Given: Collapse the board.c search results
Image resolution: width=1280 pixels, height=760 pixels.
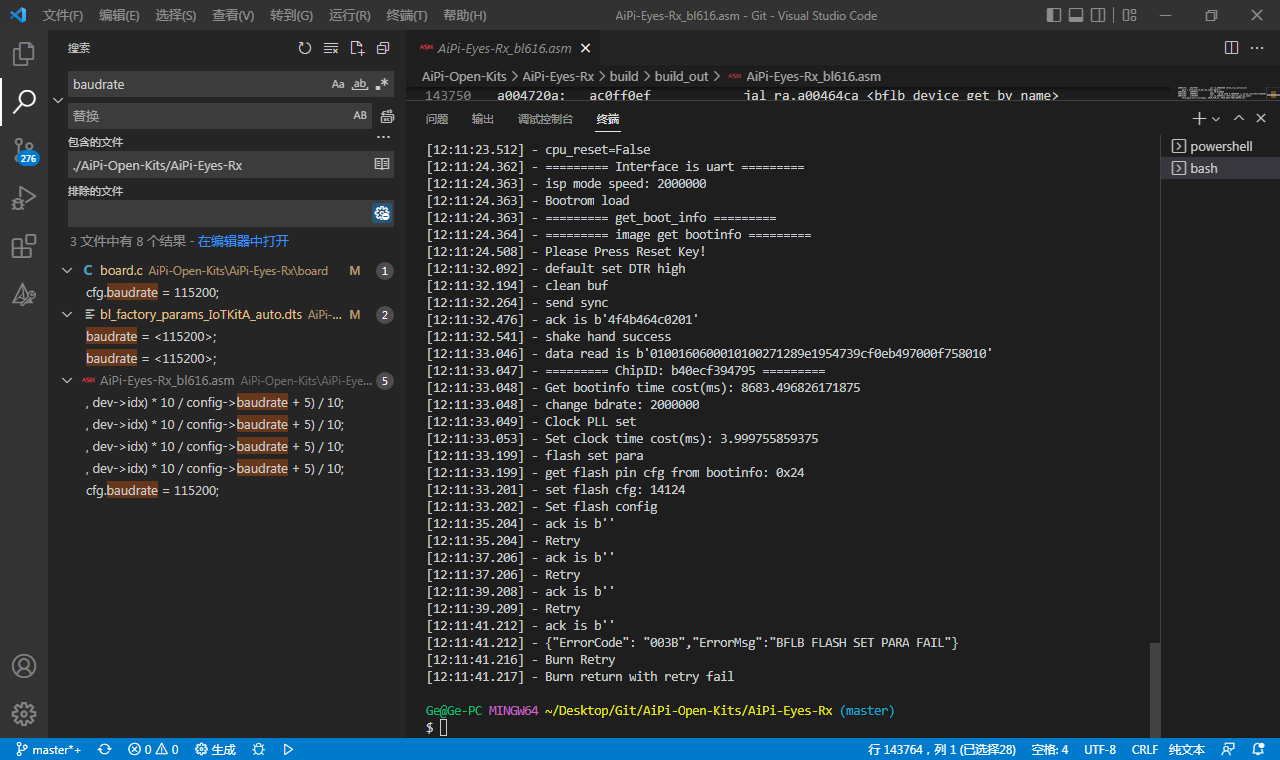Looking at the screenshot, I should point(67,271).
